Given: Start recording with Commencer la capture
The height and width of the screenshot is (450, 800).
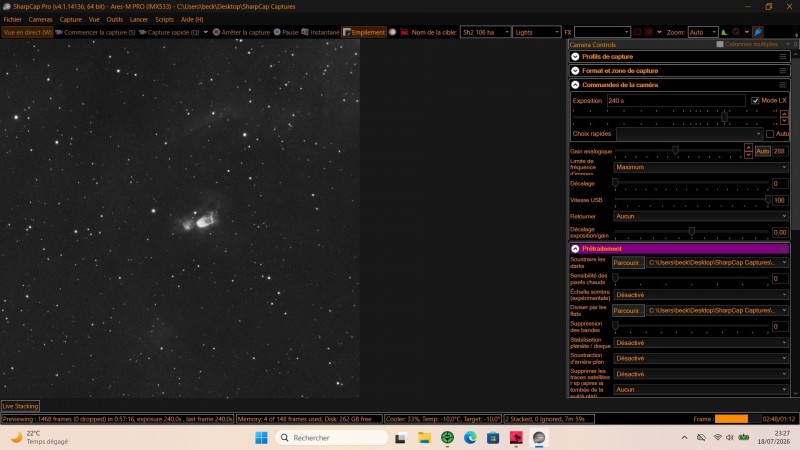Looking at the screenshot, I should pyautogui.click(x=95, y=32).
